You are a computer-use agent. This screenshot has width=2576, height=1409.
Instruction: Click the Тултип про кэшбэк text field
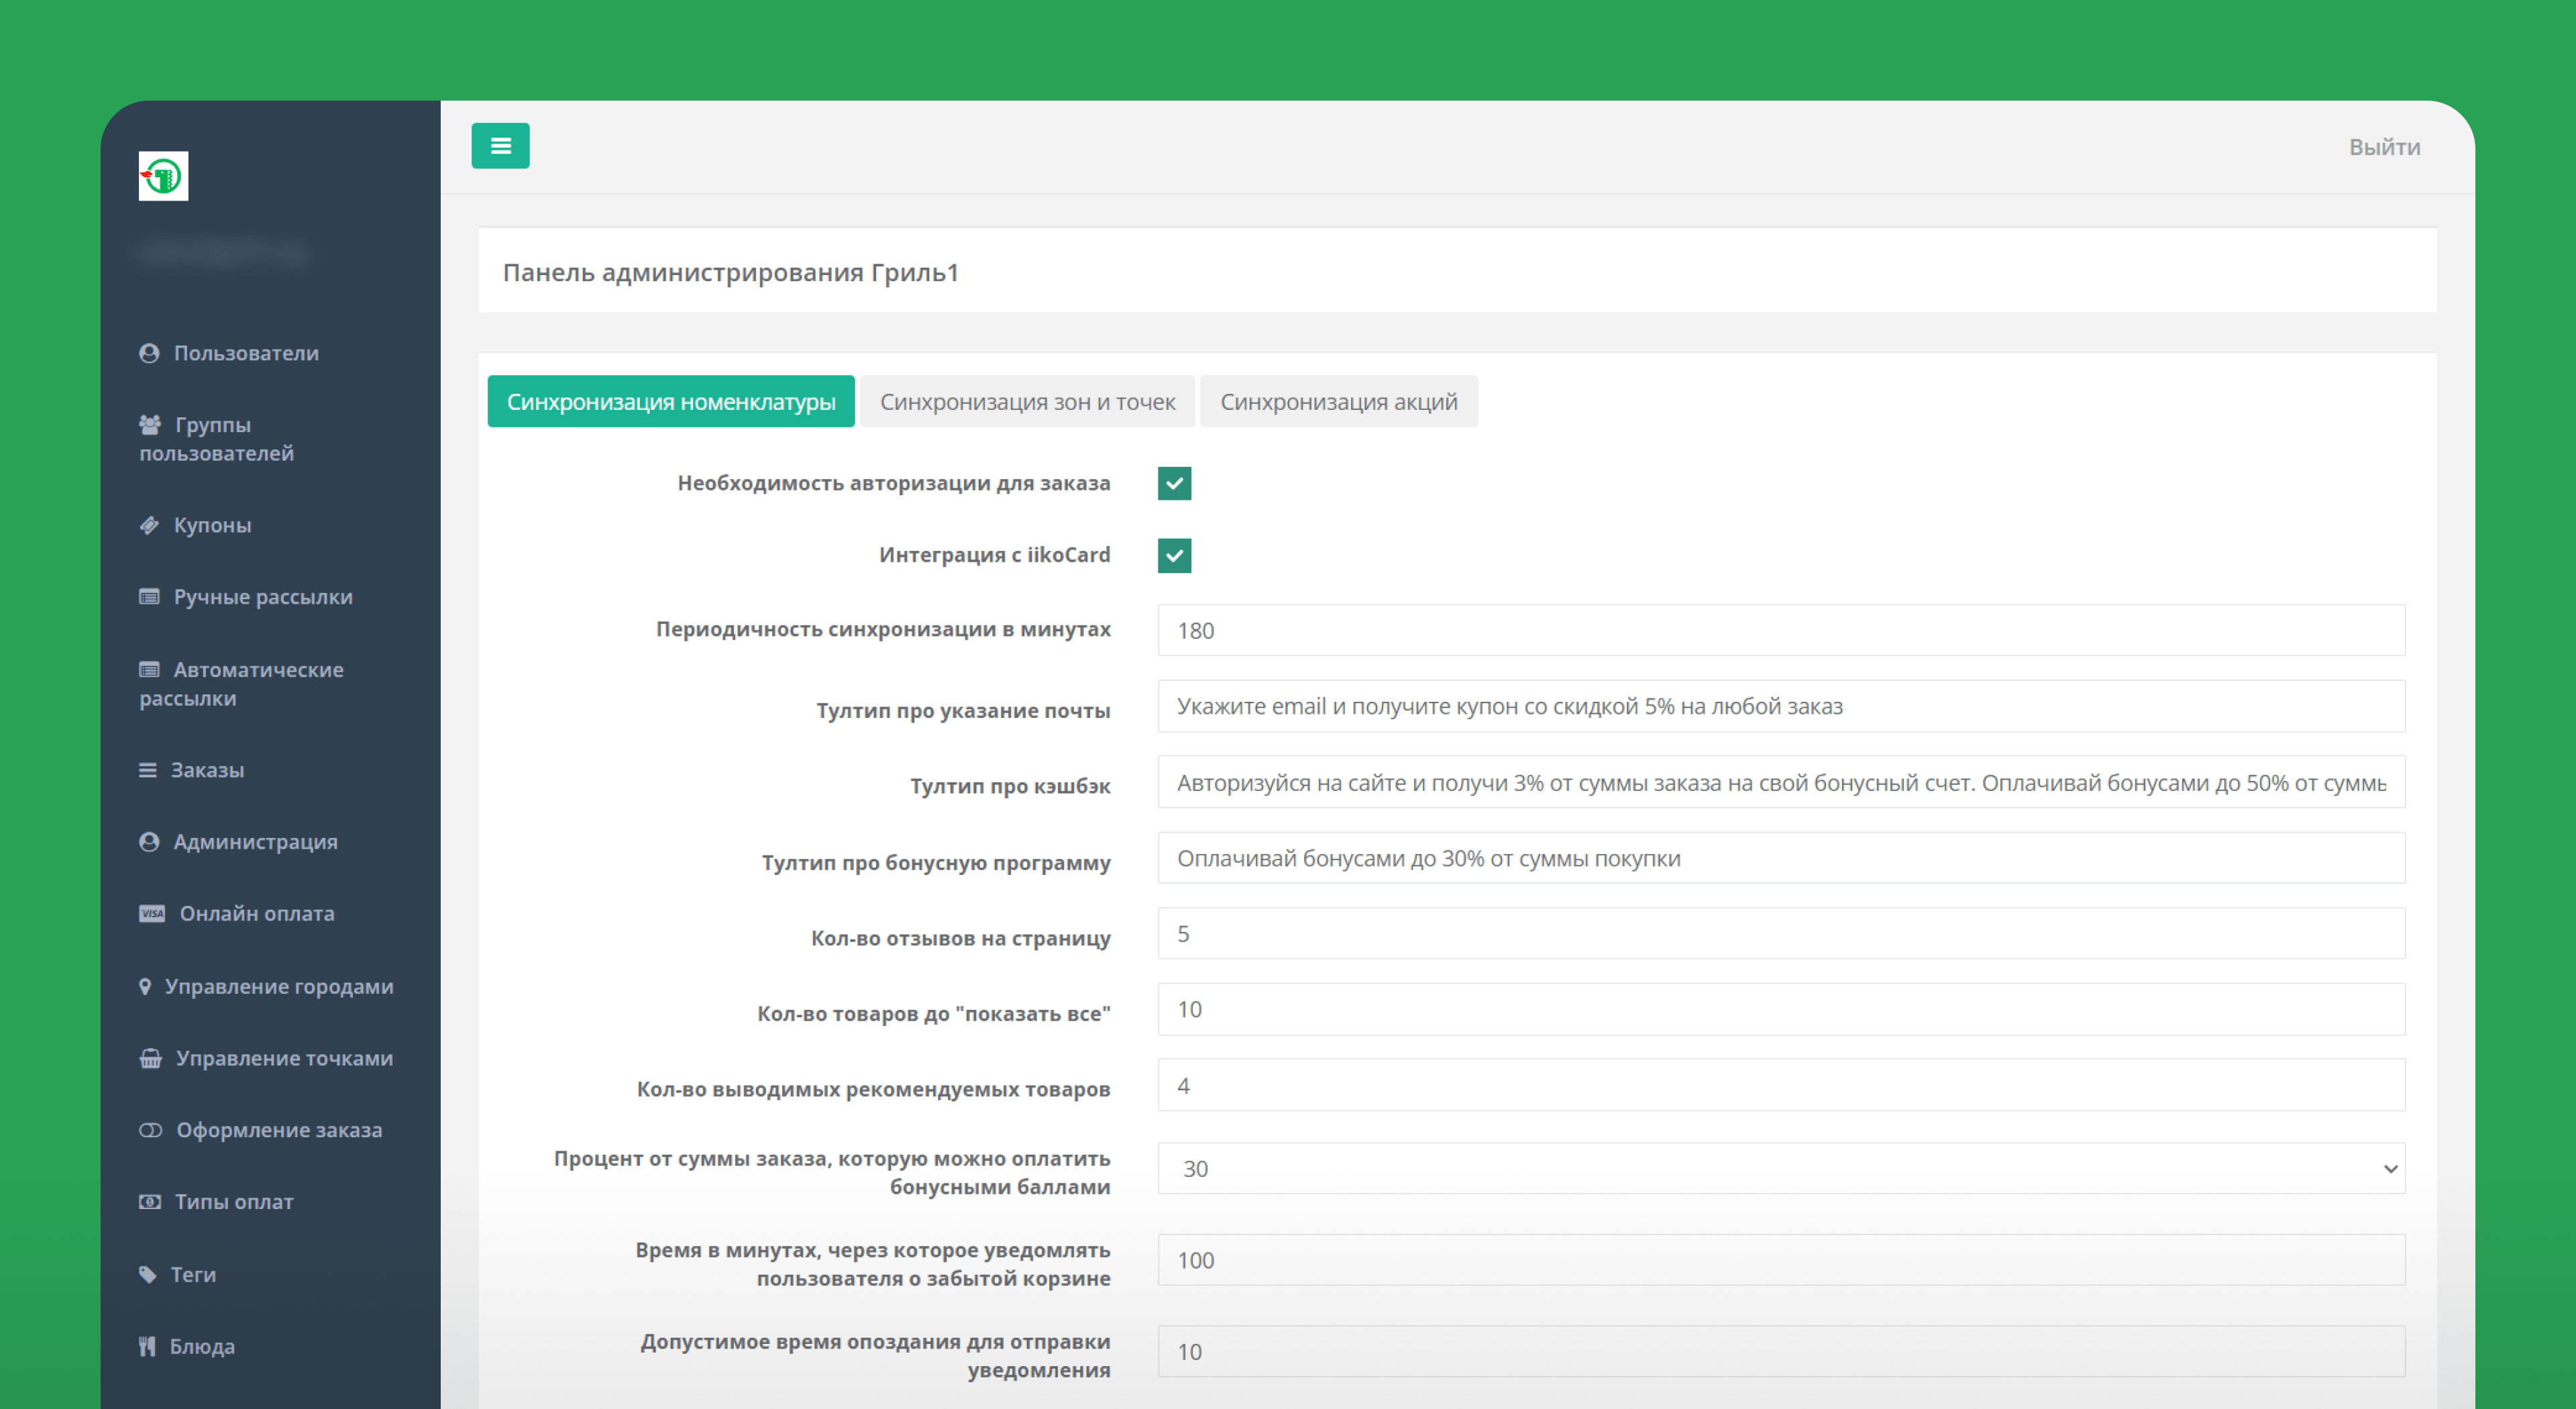(x=1780, y=782)
